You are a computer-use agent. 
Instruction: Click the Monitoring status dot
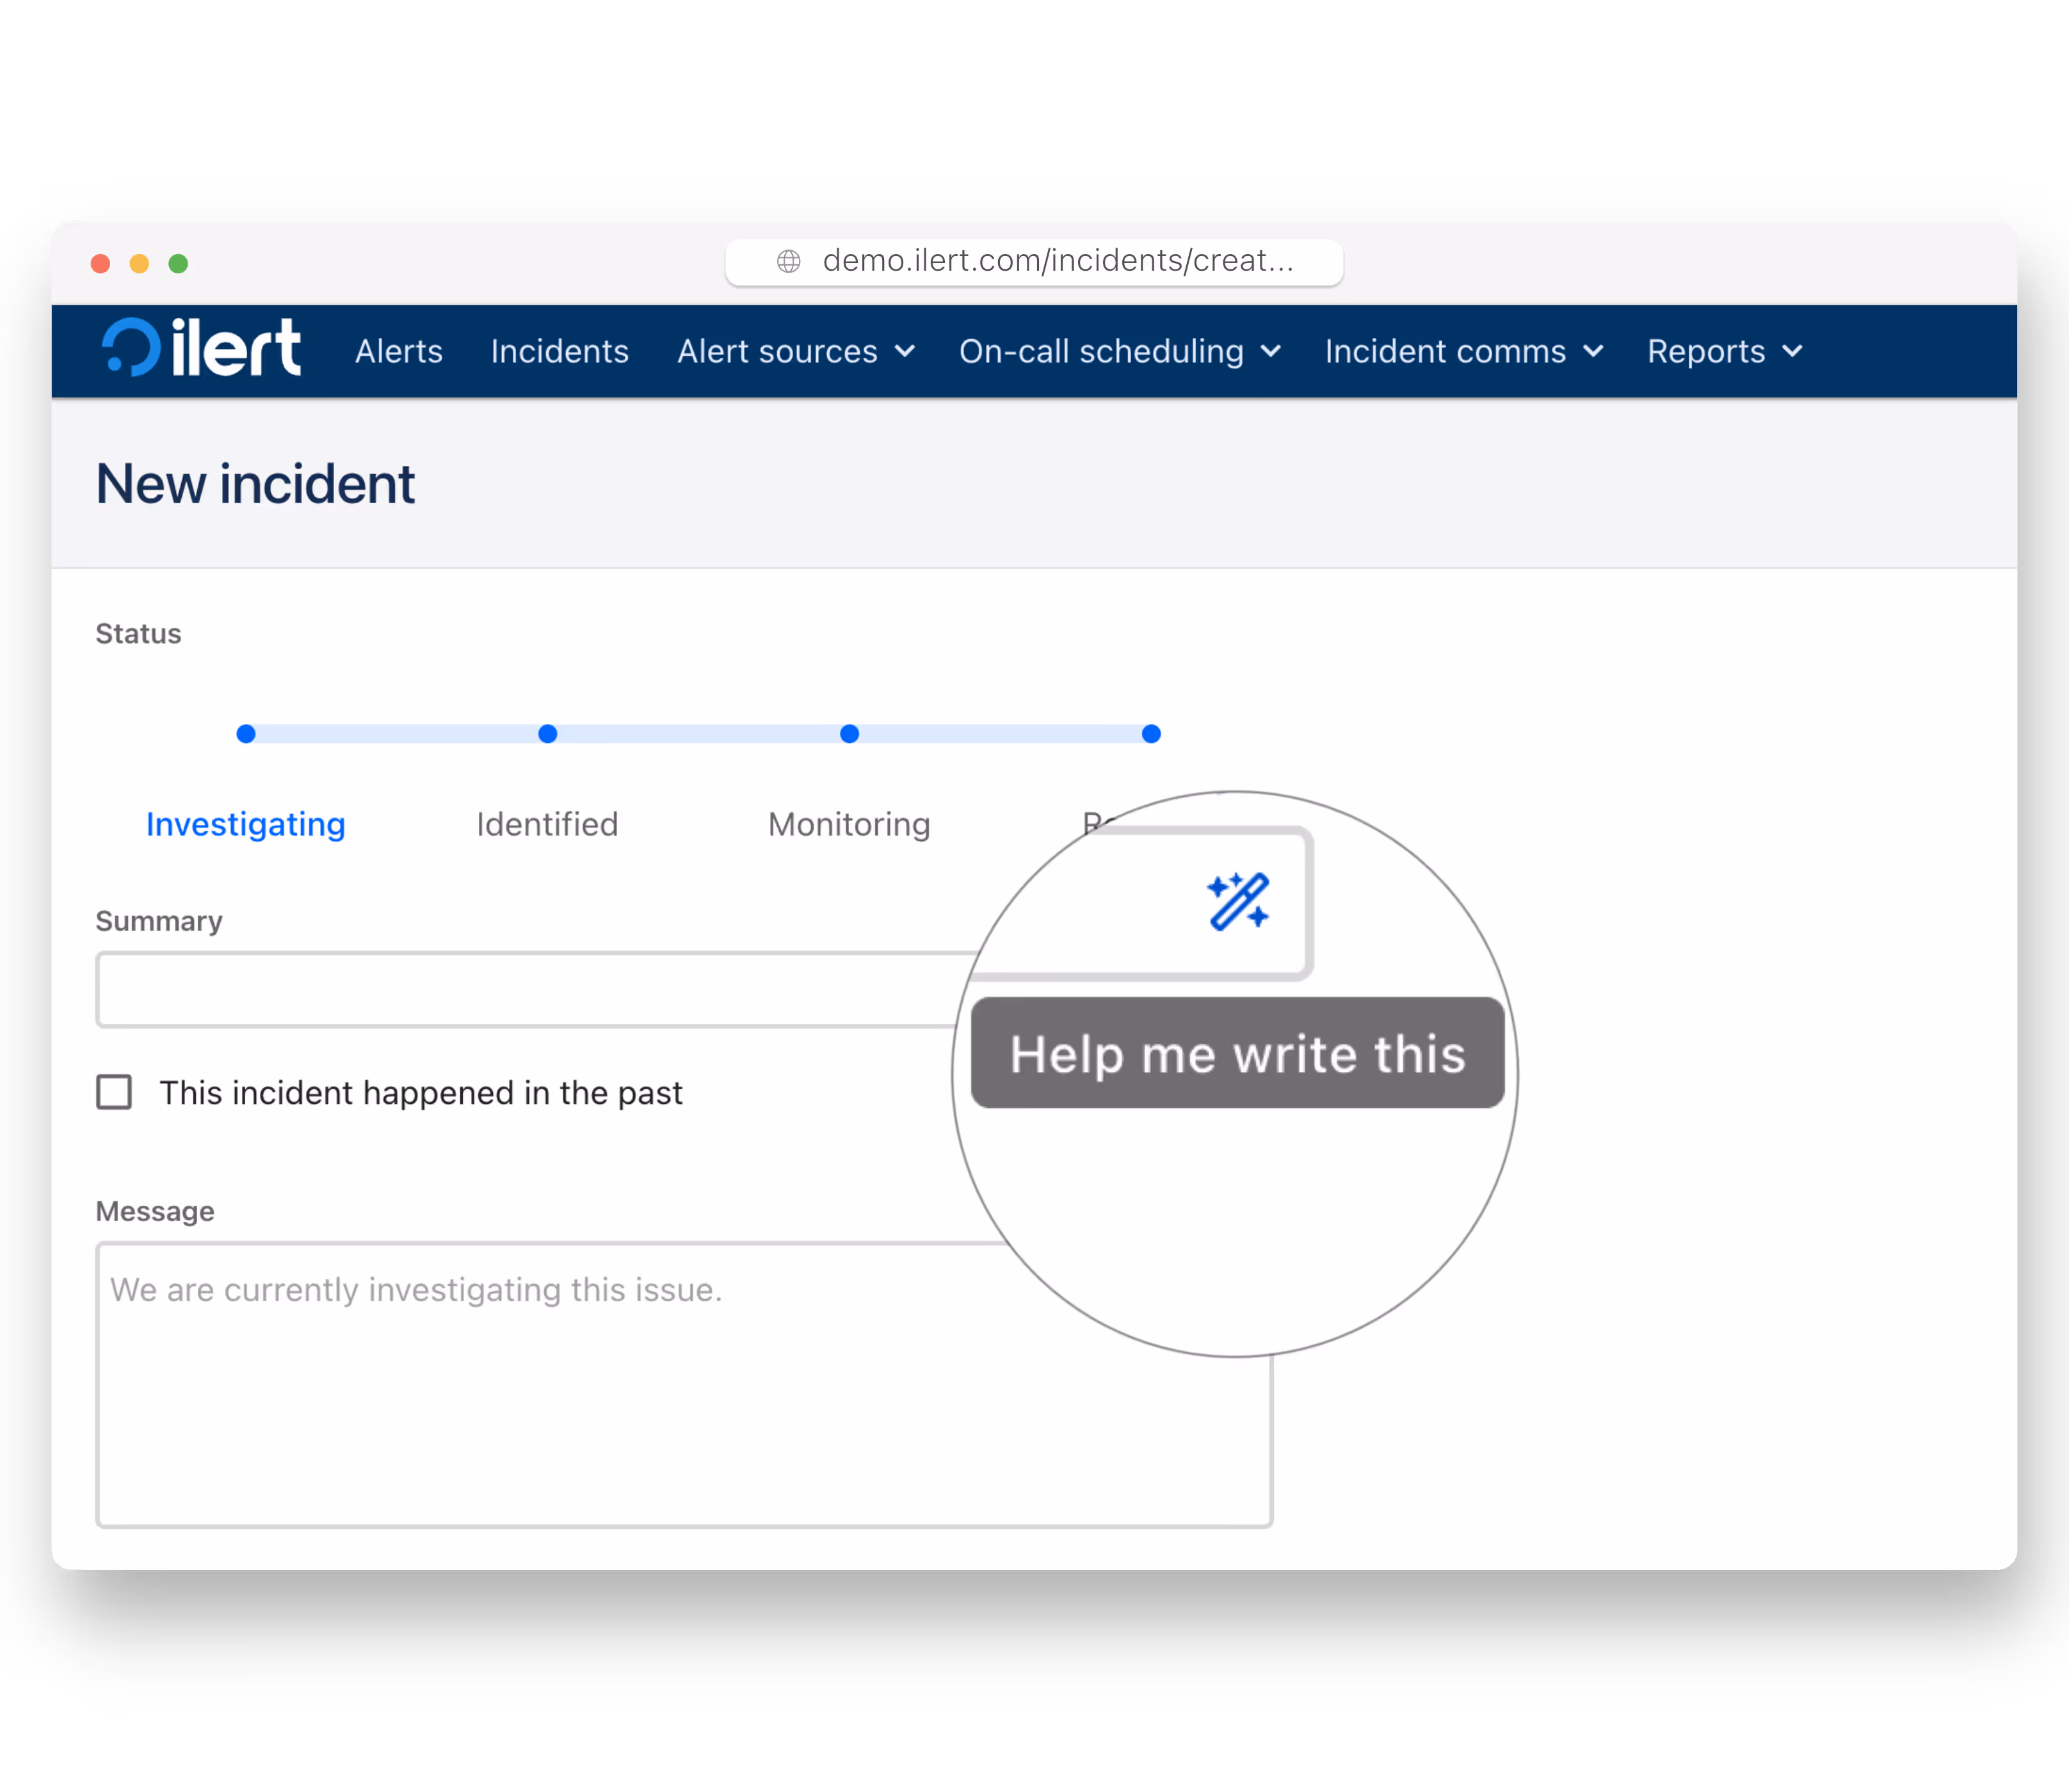[849, 733]
